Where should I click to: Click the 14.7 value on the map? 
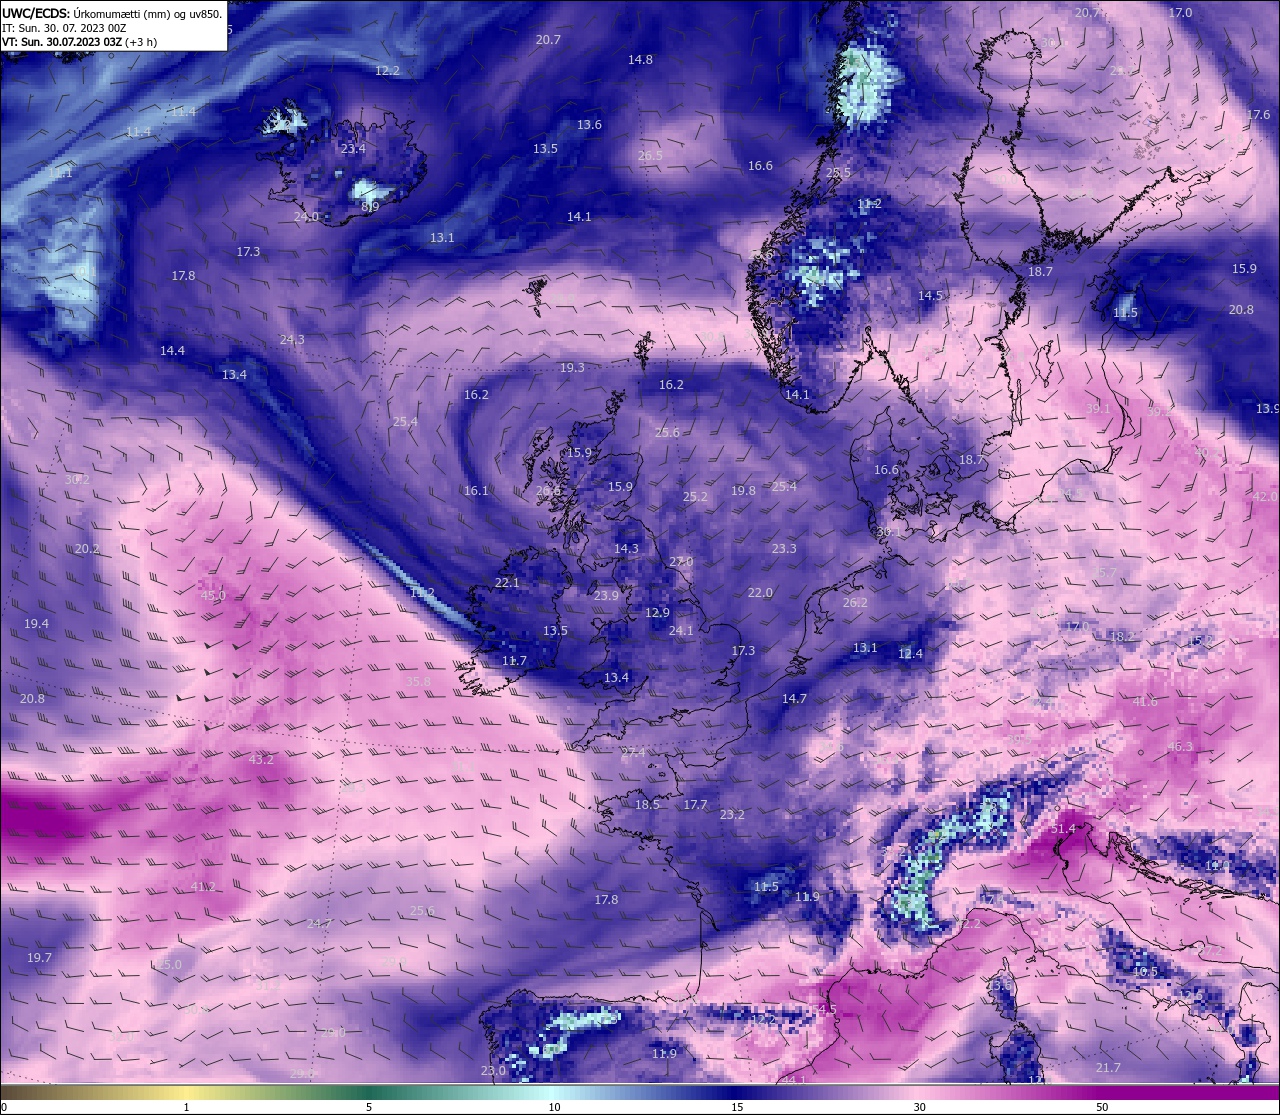[794, 699]
